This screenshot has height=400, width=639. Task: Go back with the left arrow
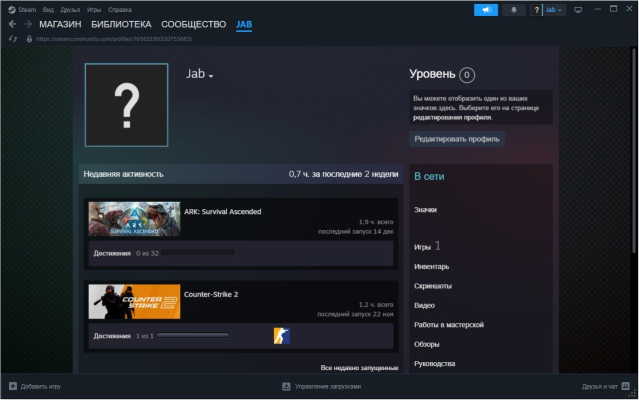13,23
